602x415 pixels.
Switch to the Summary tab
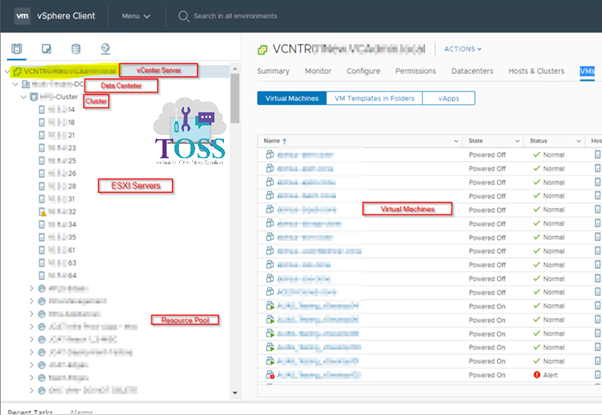(x=273, y=71)
